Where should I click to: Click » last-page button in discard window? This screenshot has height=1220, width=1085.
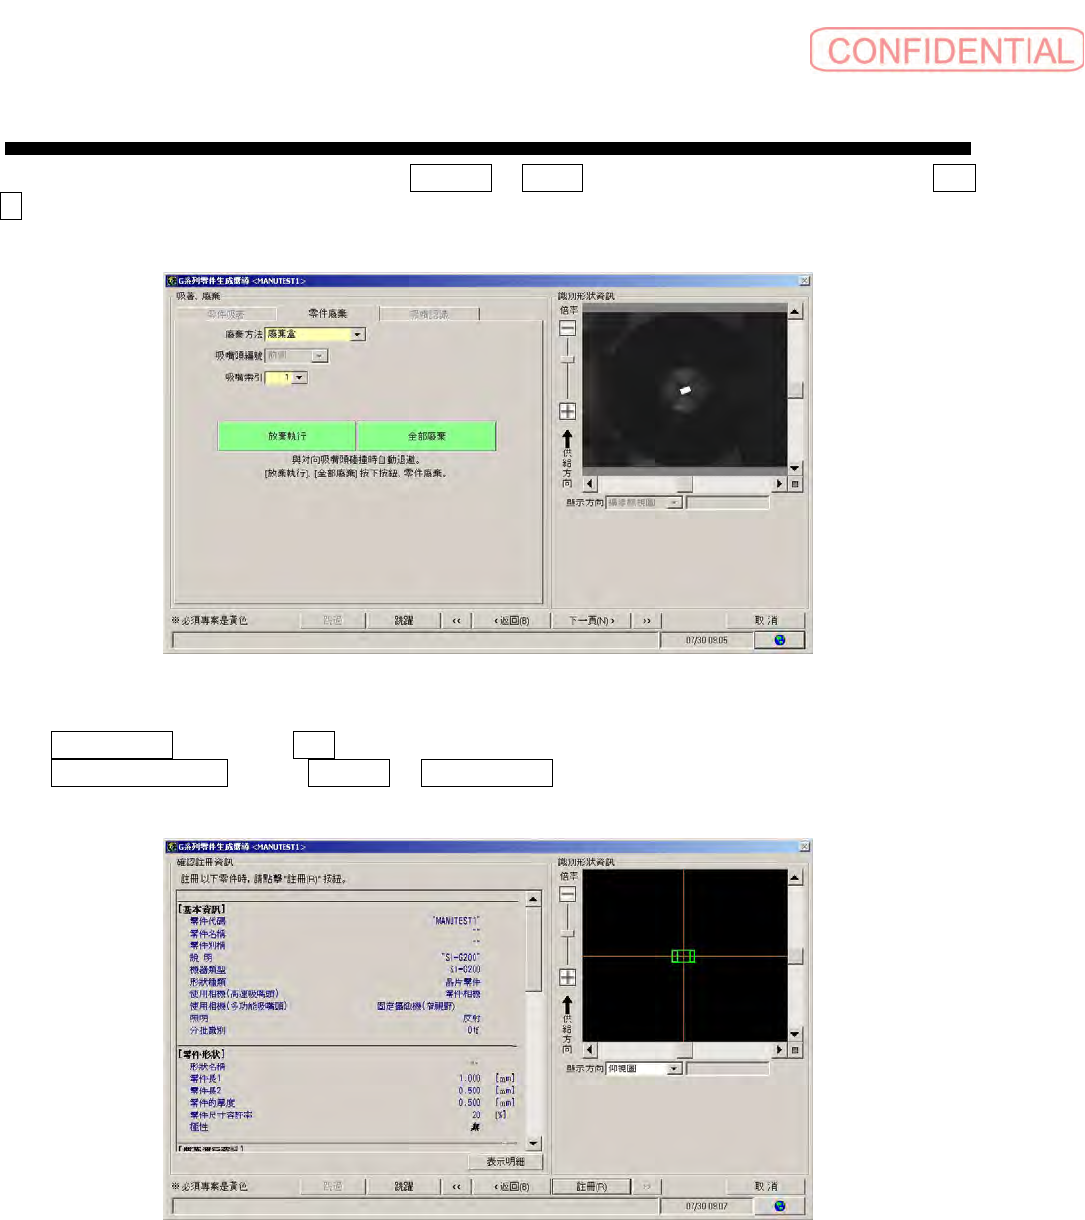pos(647,621)
